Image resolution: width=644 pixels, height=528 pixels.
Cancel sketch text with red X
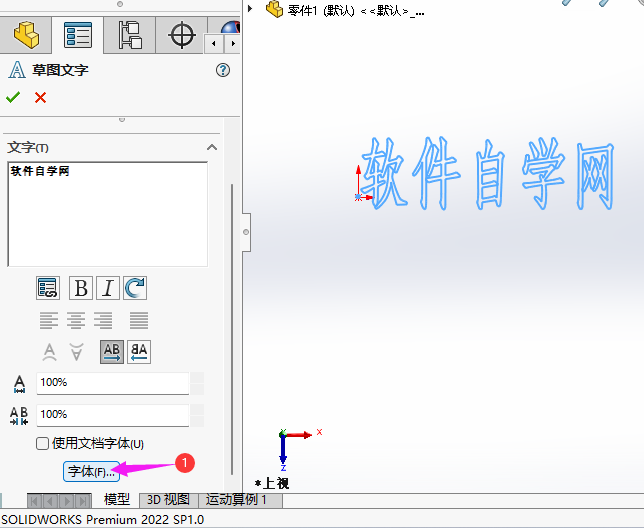[x=40, y=97]
